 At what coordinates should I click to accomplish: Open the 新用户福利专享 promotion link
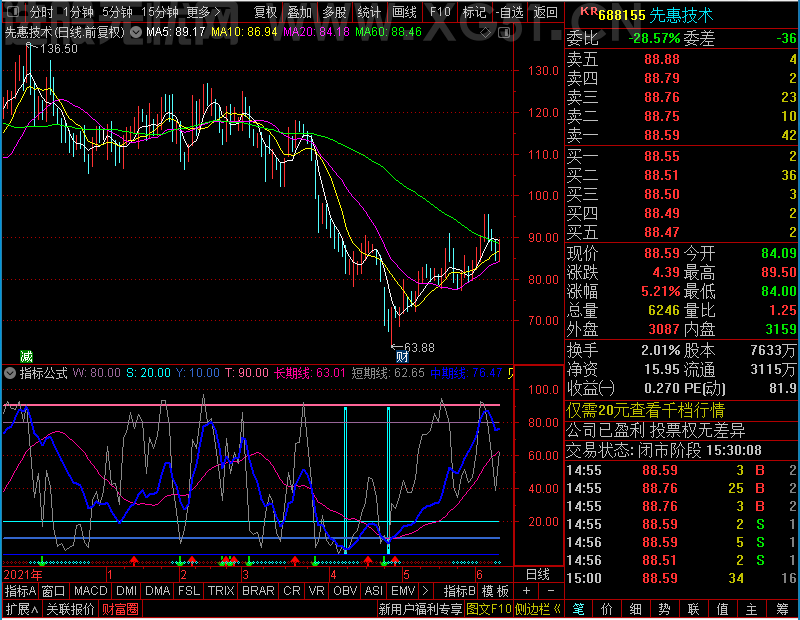[420, 609]
